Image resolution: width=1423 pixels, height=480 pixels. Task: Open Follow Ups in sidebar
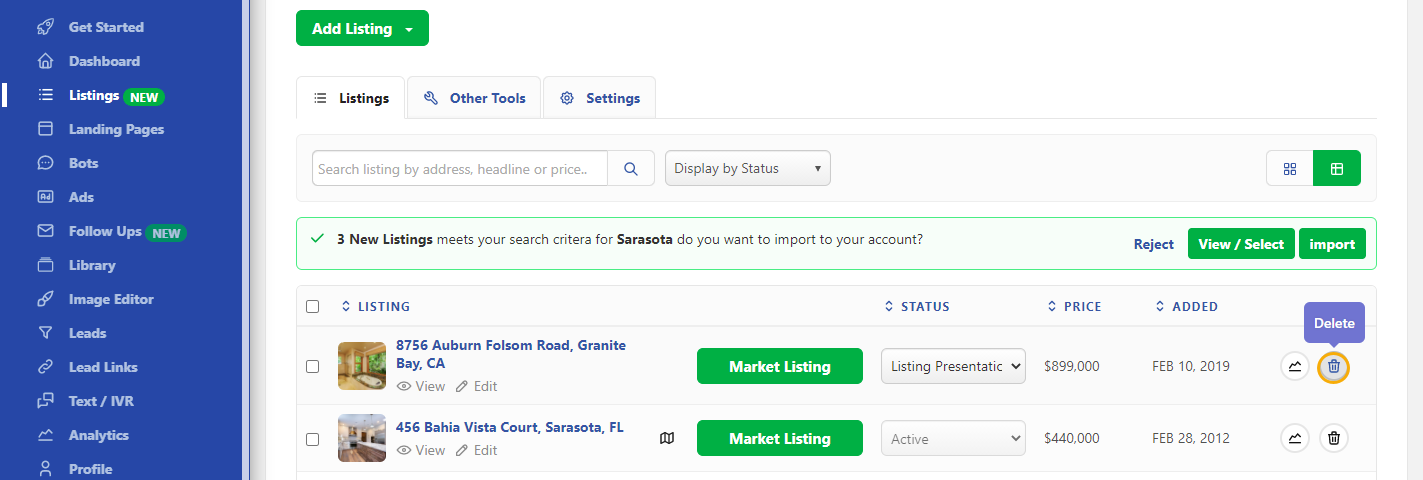[105, 231]
